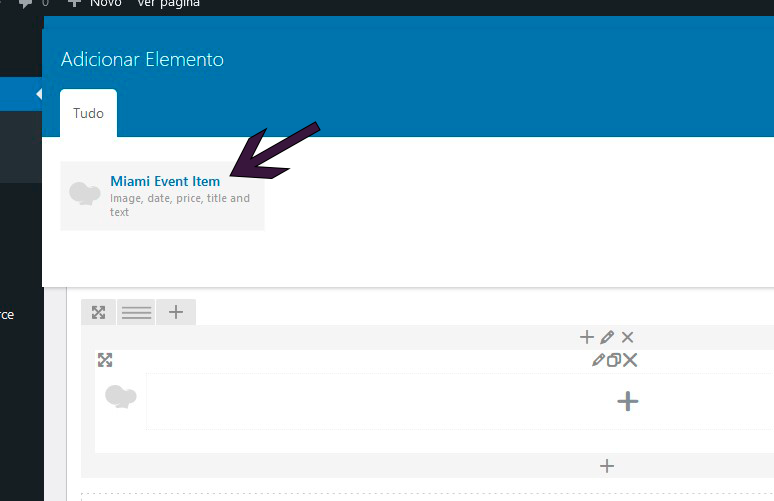The width and height of the screenshot is (774, 501).
Task: Click the description 'Image, date, price, title and text'
Action: [x=180, y=205]
